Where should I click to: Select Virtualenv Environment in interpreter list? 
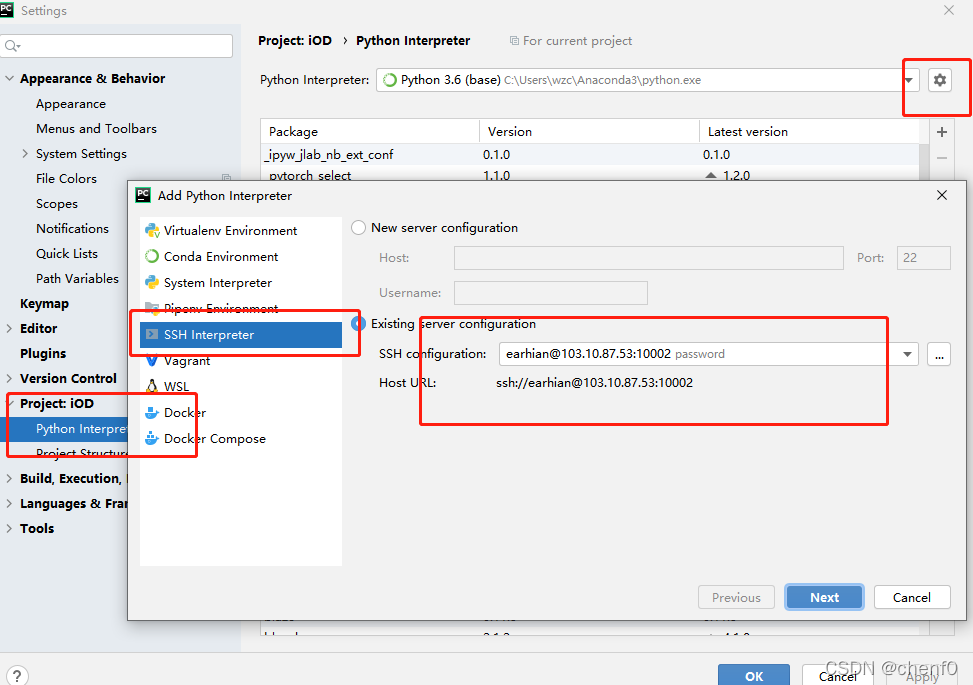pyautogui.click(x=241, y=230)
